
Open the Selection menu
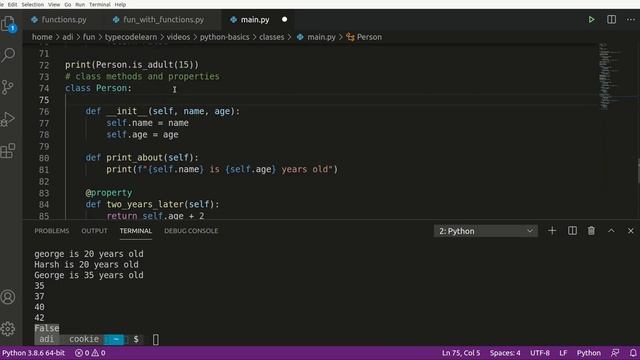(x=33, y=4)
